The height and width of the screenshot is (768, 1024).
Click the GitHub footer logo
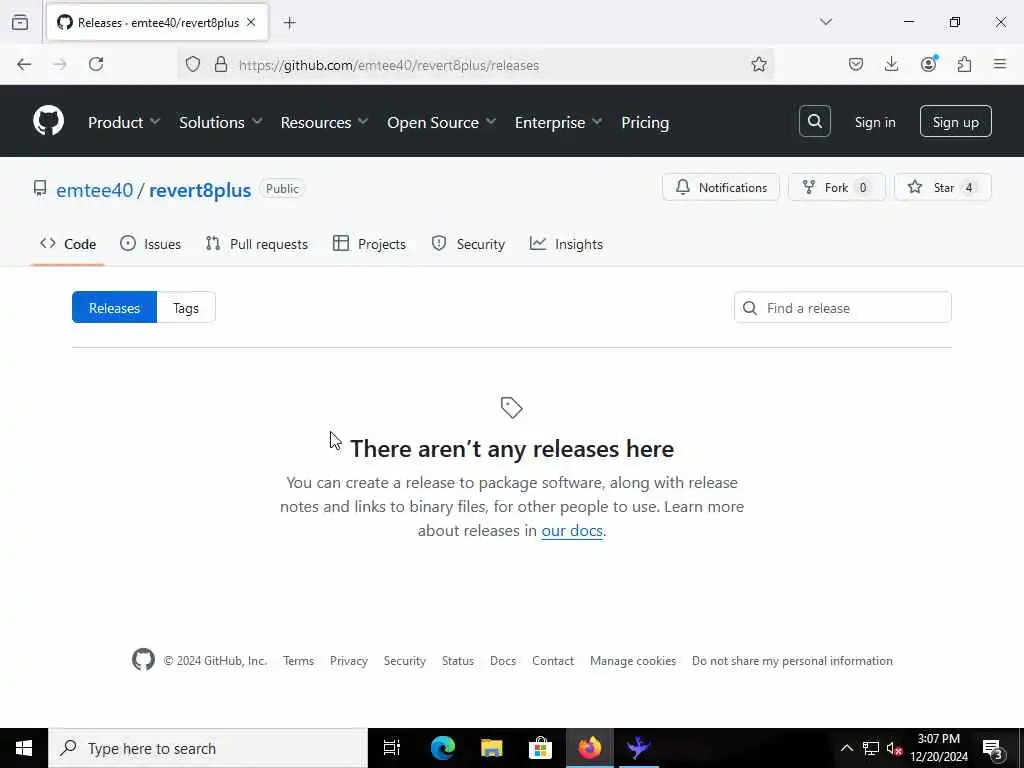143,660
